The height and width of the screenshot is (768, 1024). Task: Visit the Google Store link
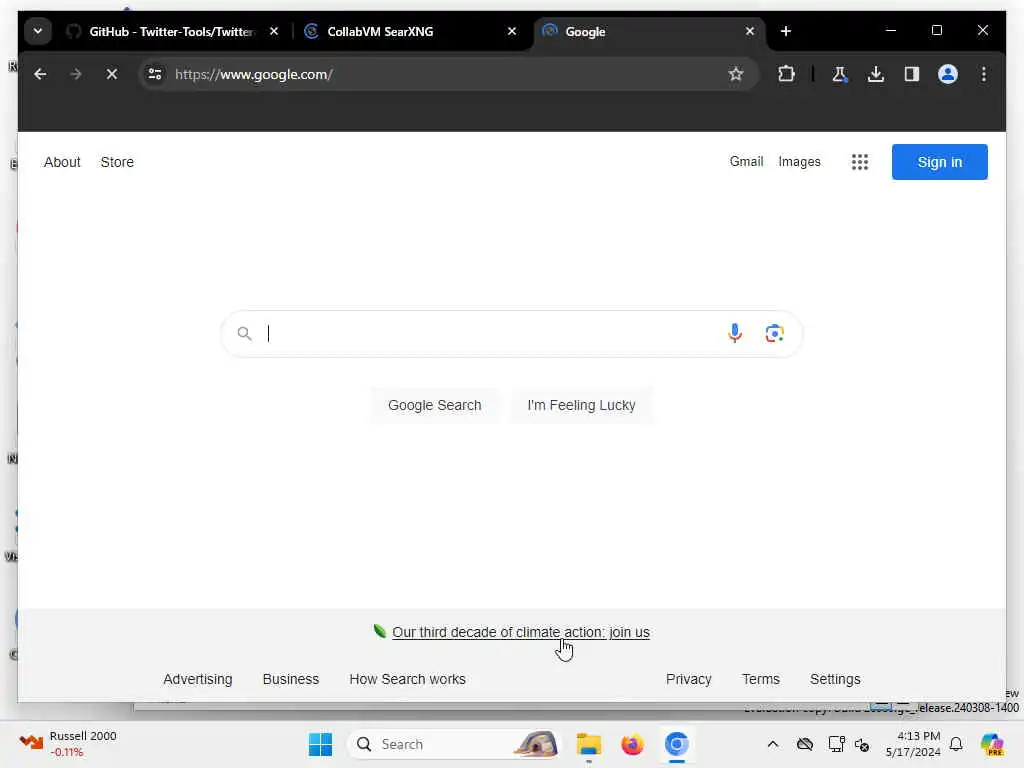pyautogui.click(x=117, y=162)
